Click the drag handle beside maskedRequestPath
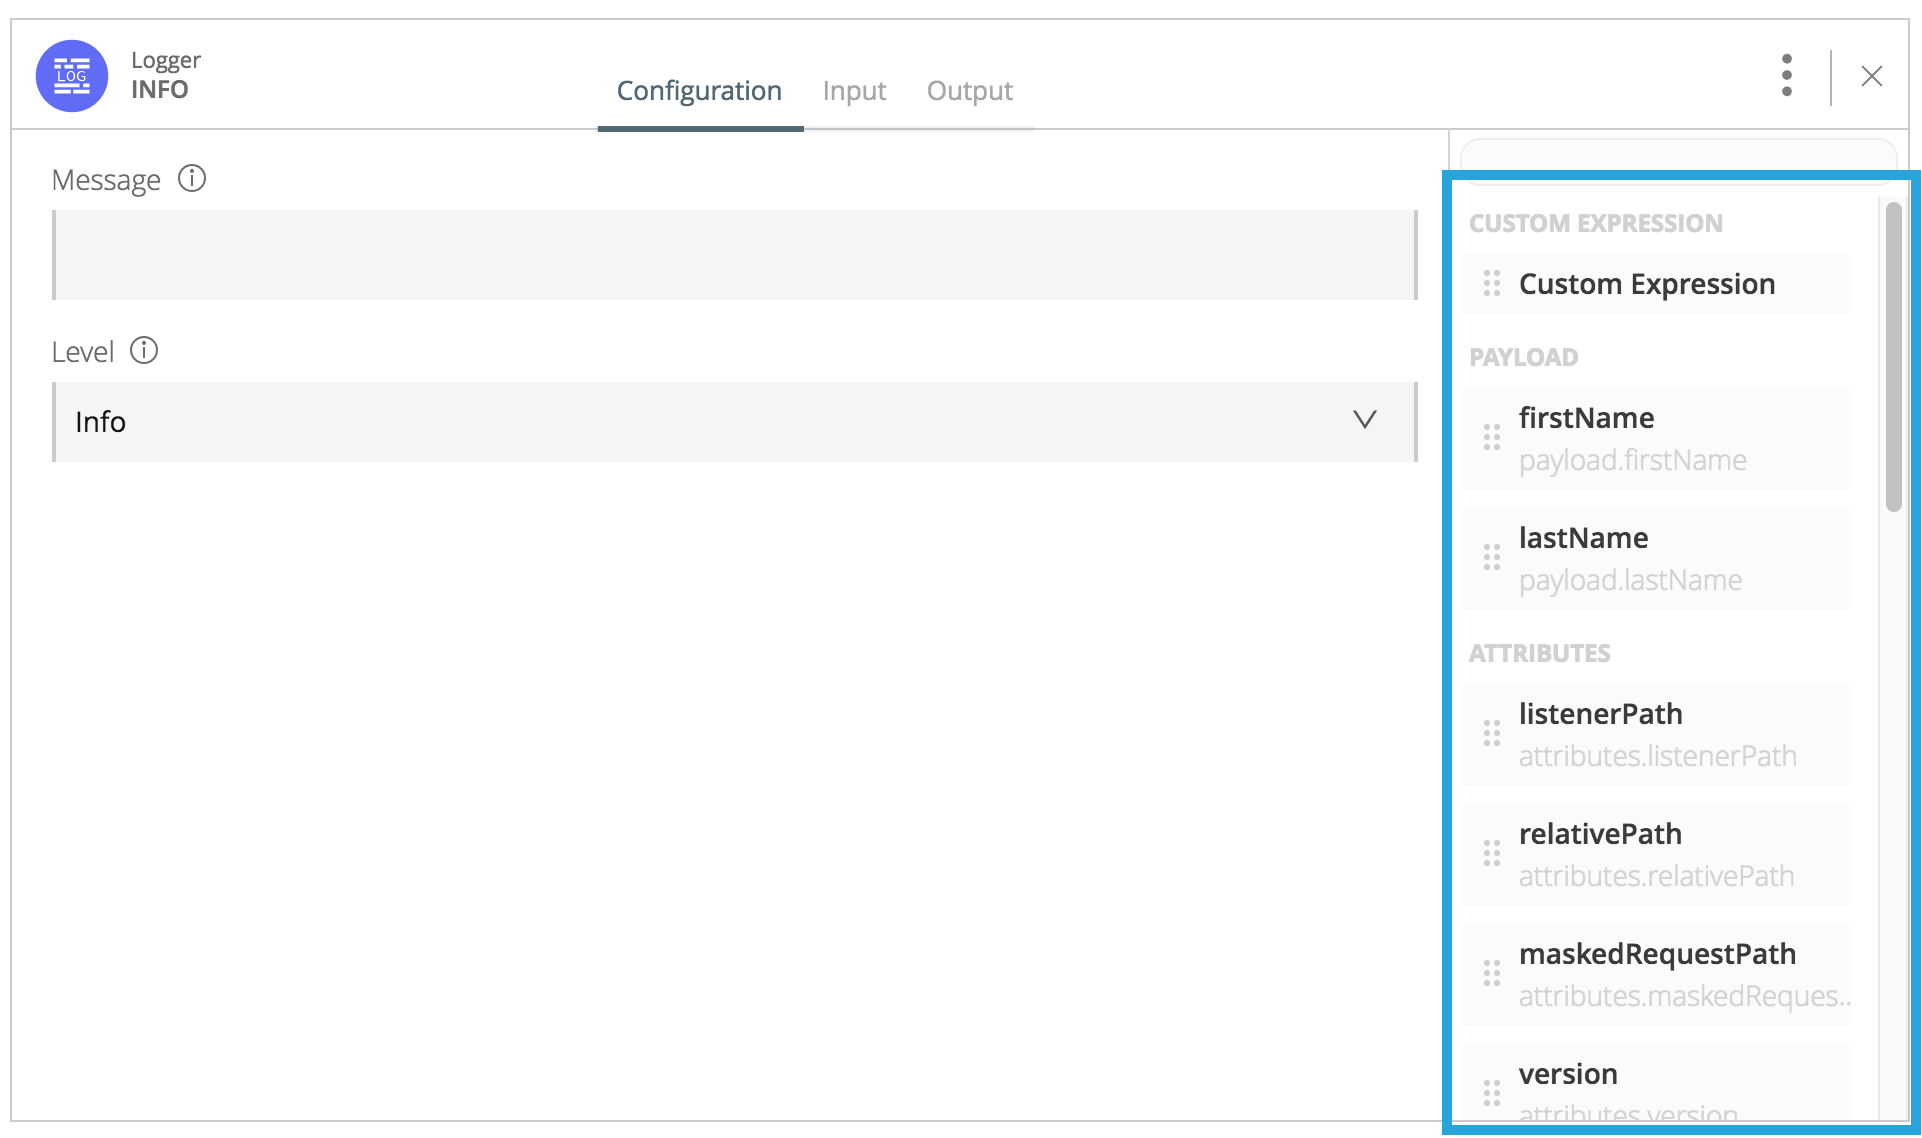Viewport: 1922px width, 1138px height. pos(1492,973)
